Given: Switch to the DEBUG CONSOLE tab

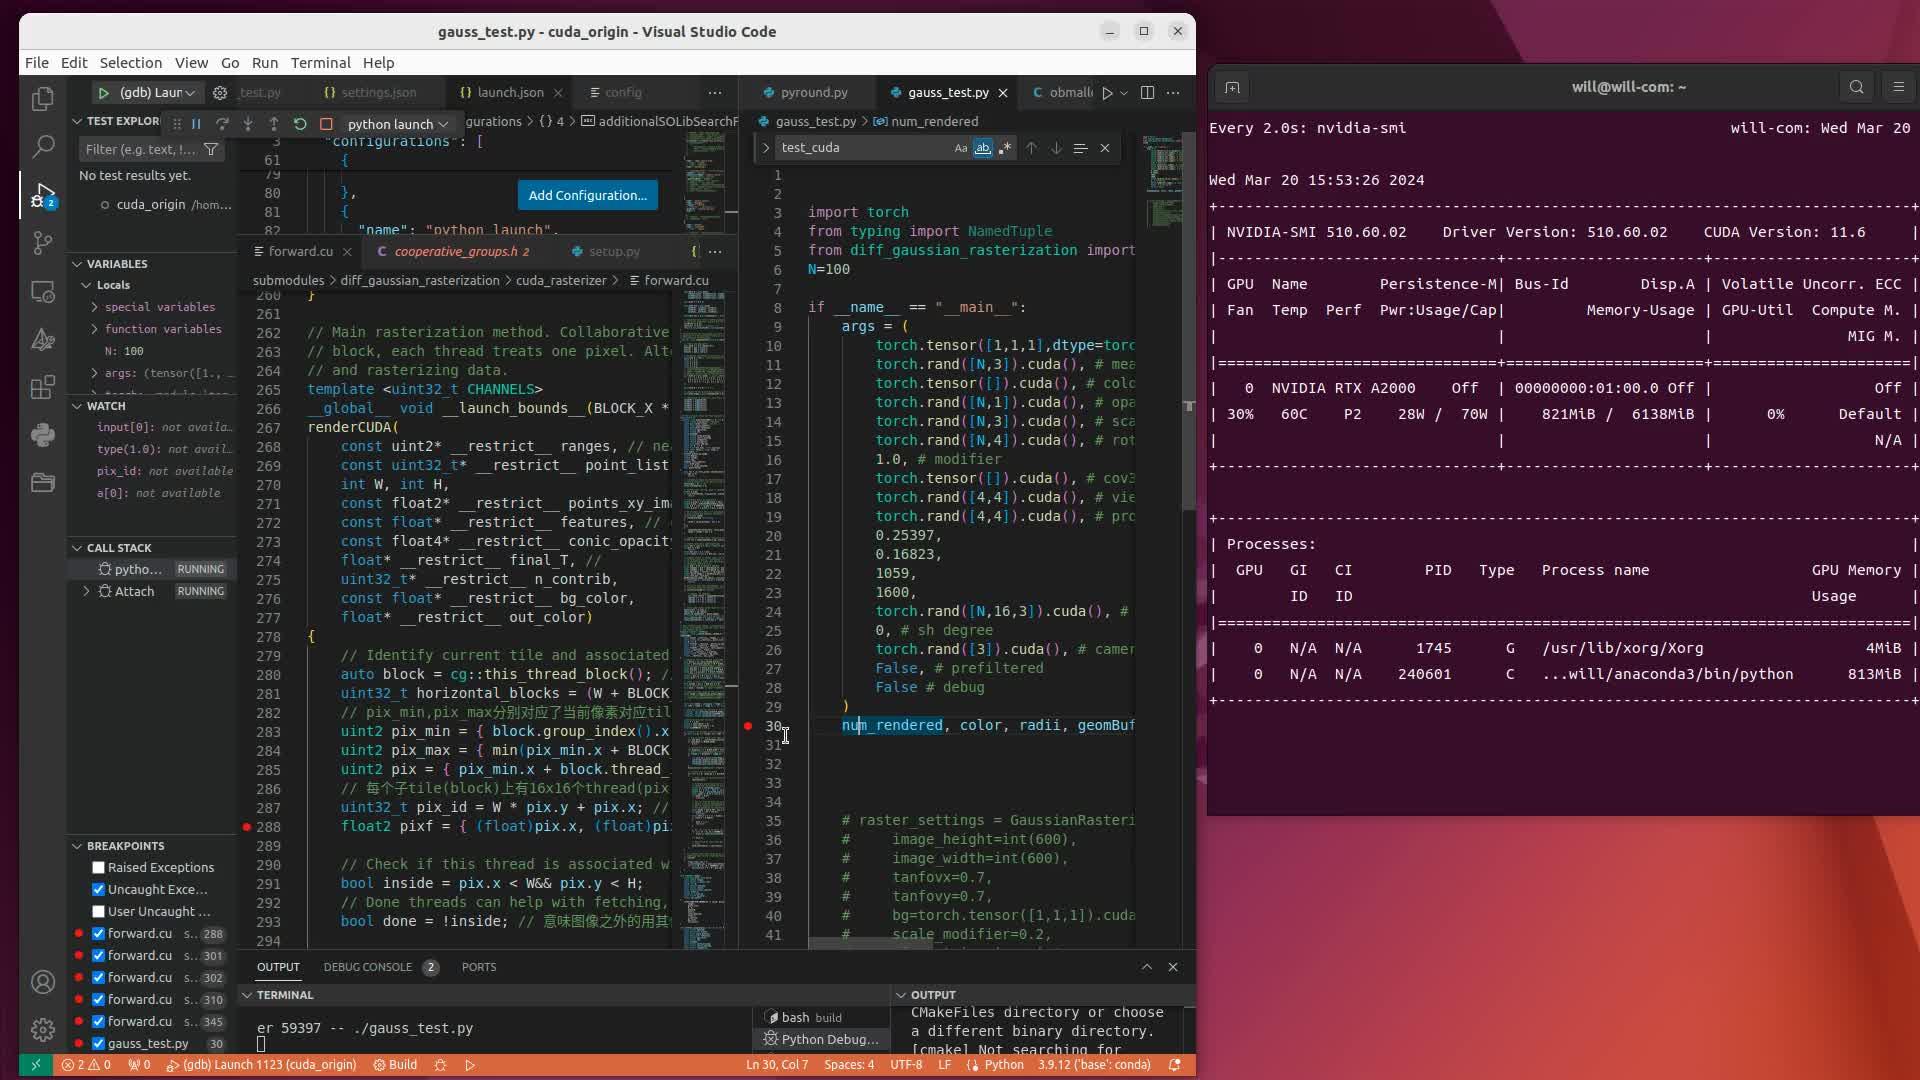Looking at the screenshot, I should [x=366, y=967].
